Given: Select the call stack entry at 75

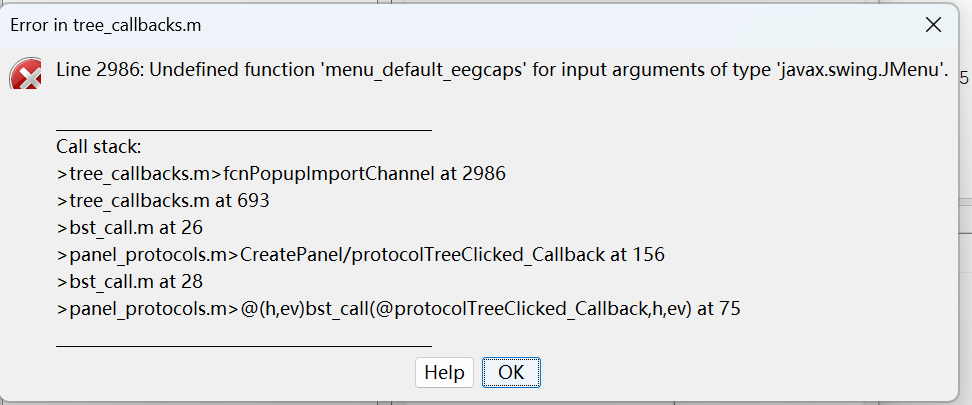Looking at the screenshot, I should point(398,308).
